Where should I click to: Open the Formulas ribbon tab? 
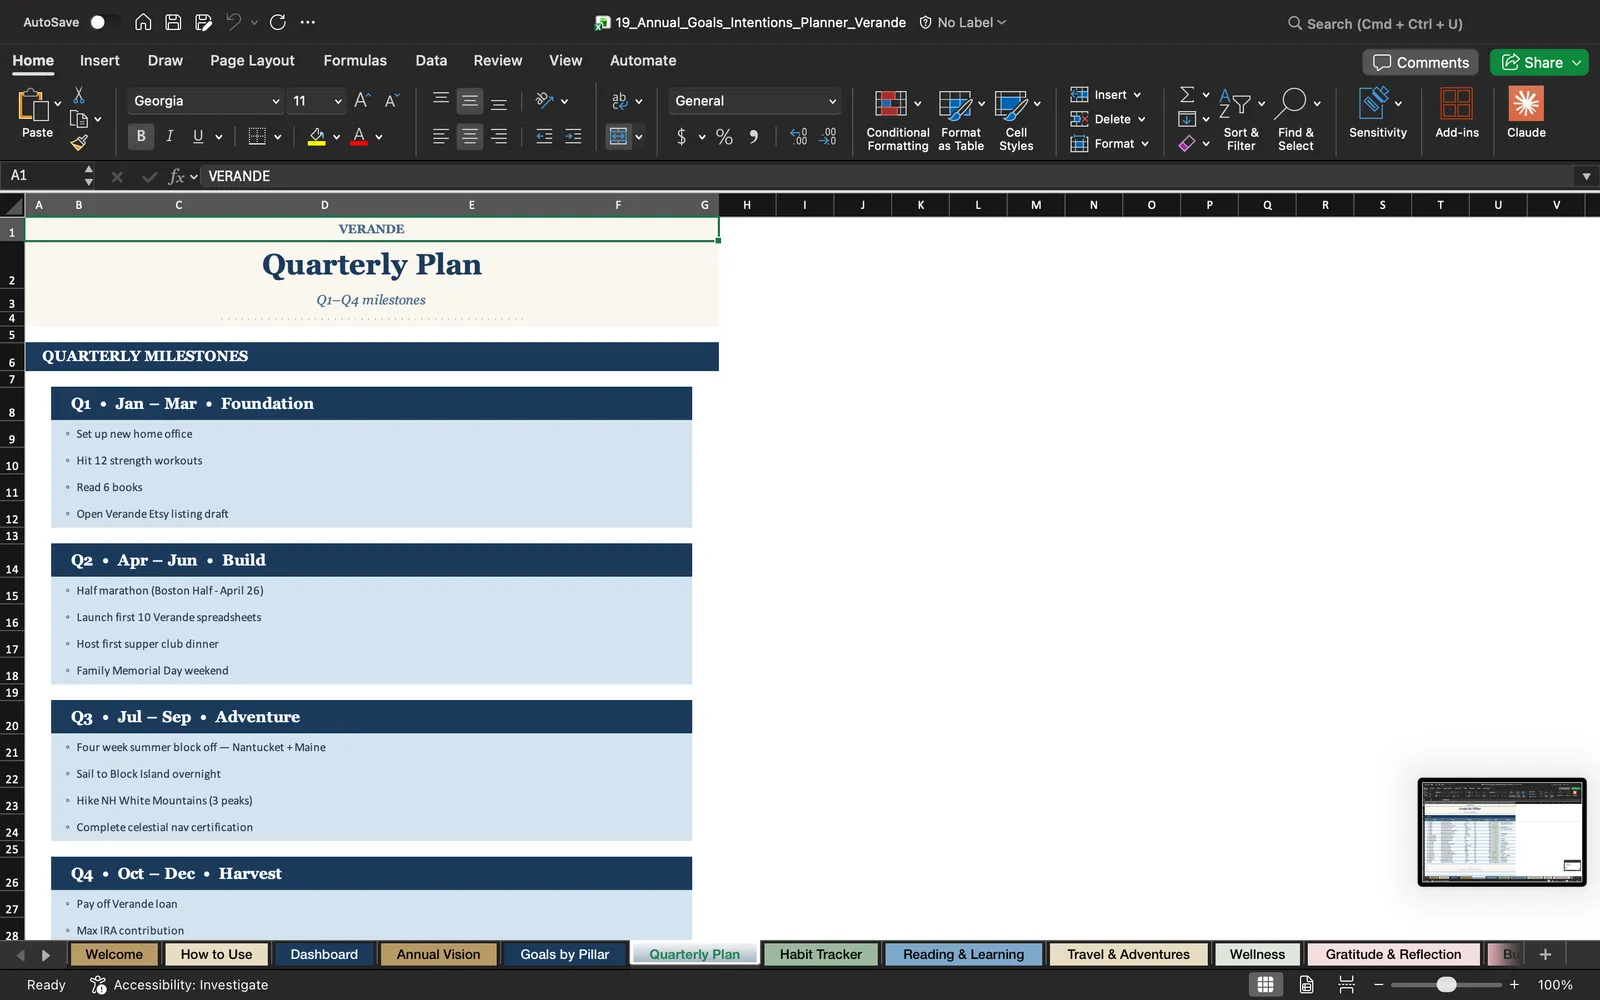point(355,61)
